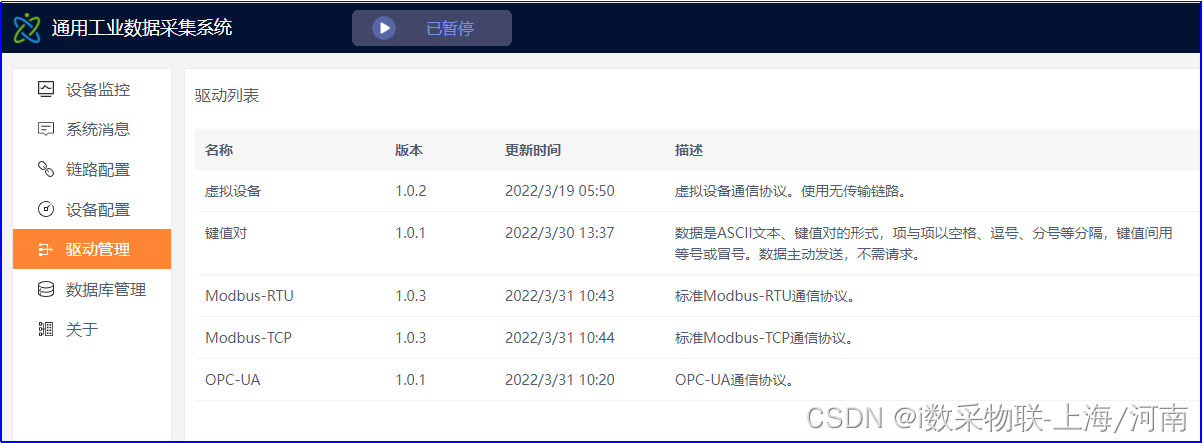Click the play icon in status button

click(x=384, y=28)
